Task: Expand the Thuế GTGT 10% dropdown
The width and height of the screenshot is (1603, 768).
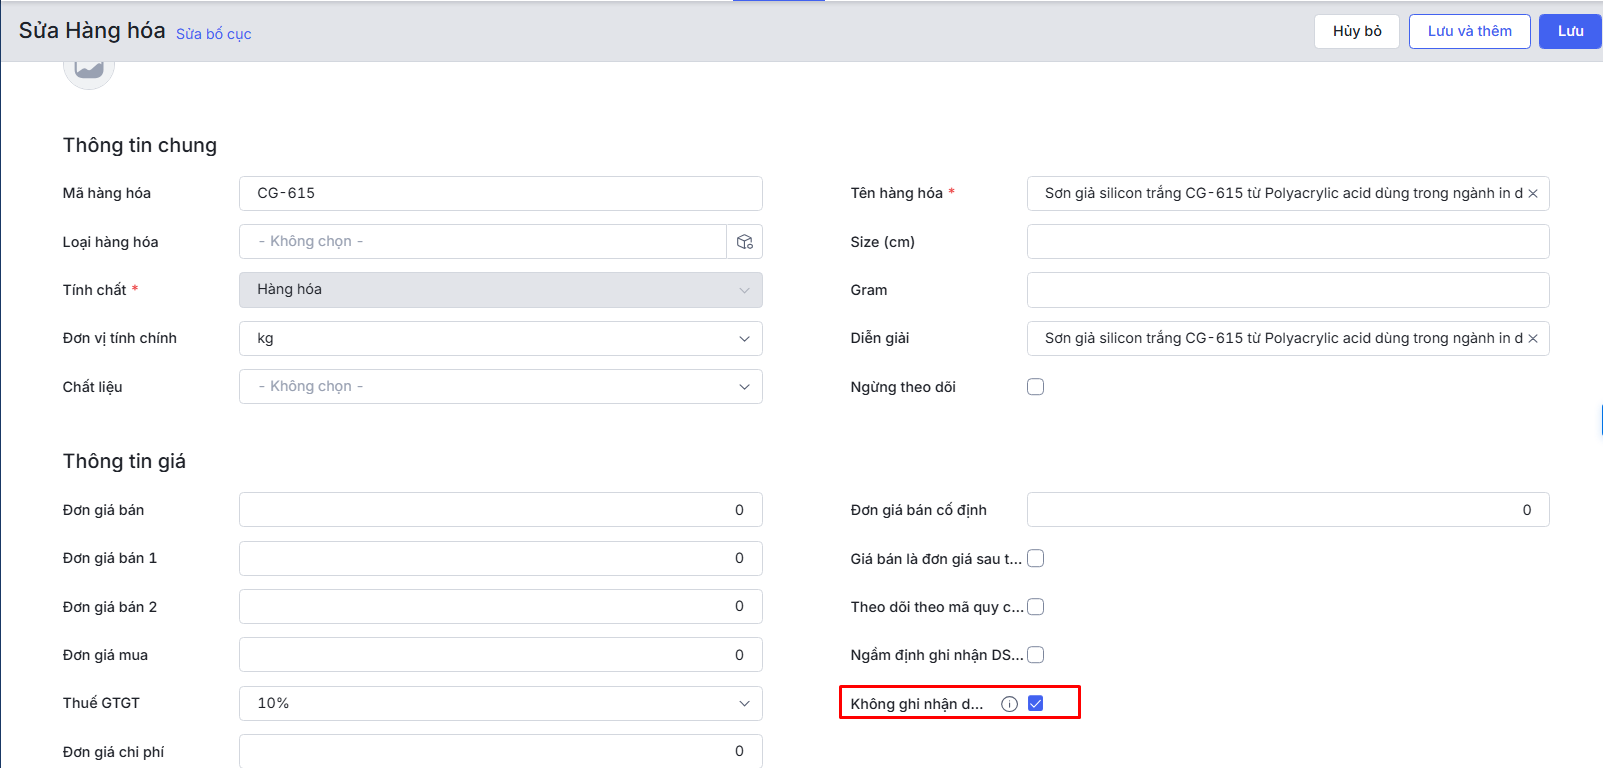Action: (x=500, y=704)
